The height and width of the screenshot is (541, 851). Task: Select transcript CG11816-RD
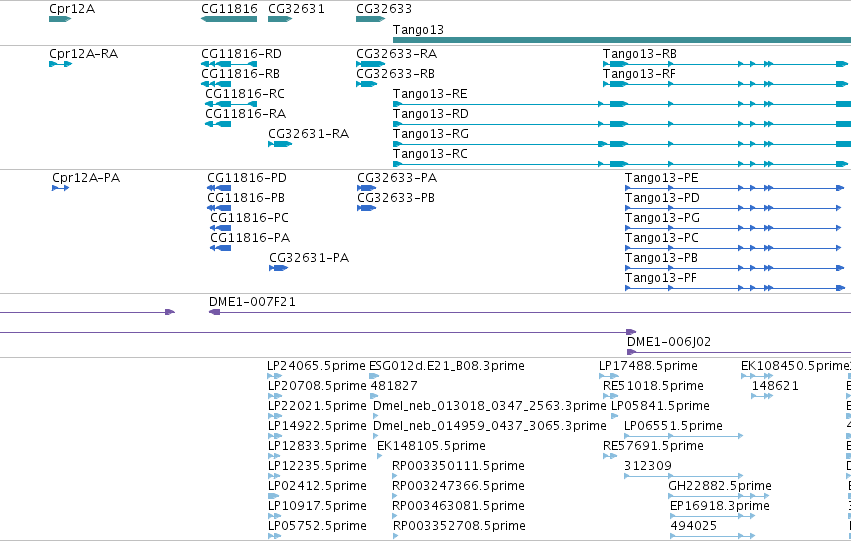[x=242, y=54]
